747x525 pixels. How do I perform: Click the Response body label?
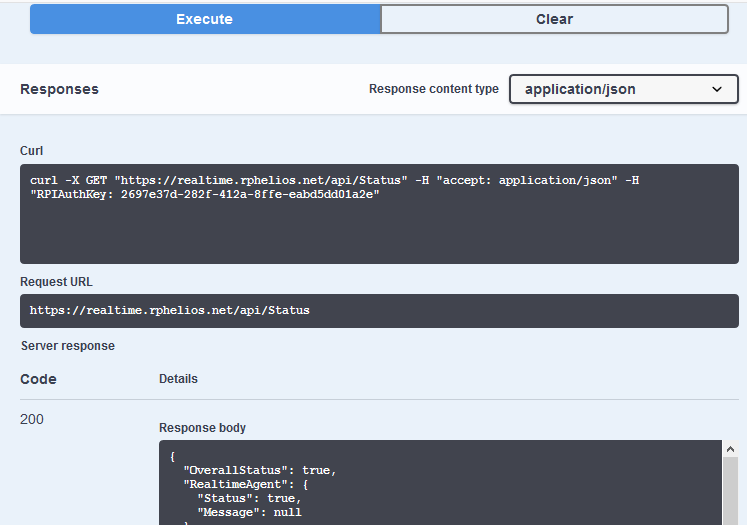pos(202,428)
